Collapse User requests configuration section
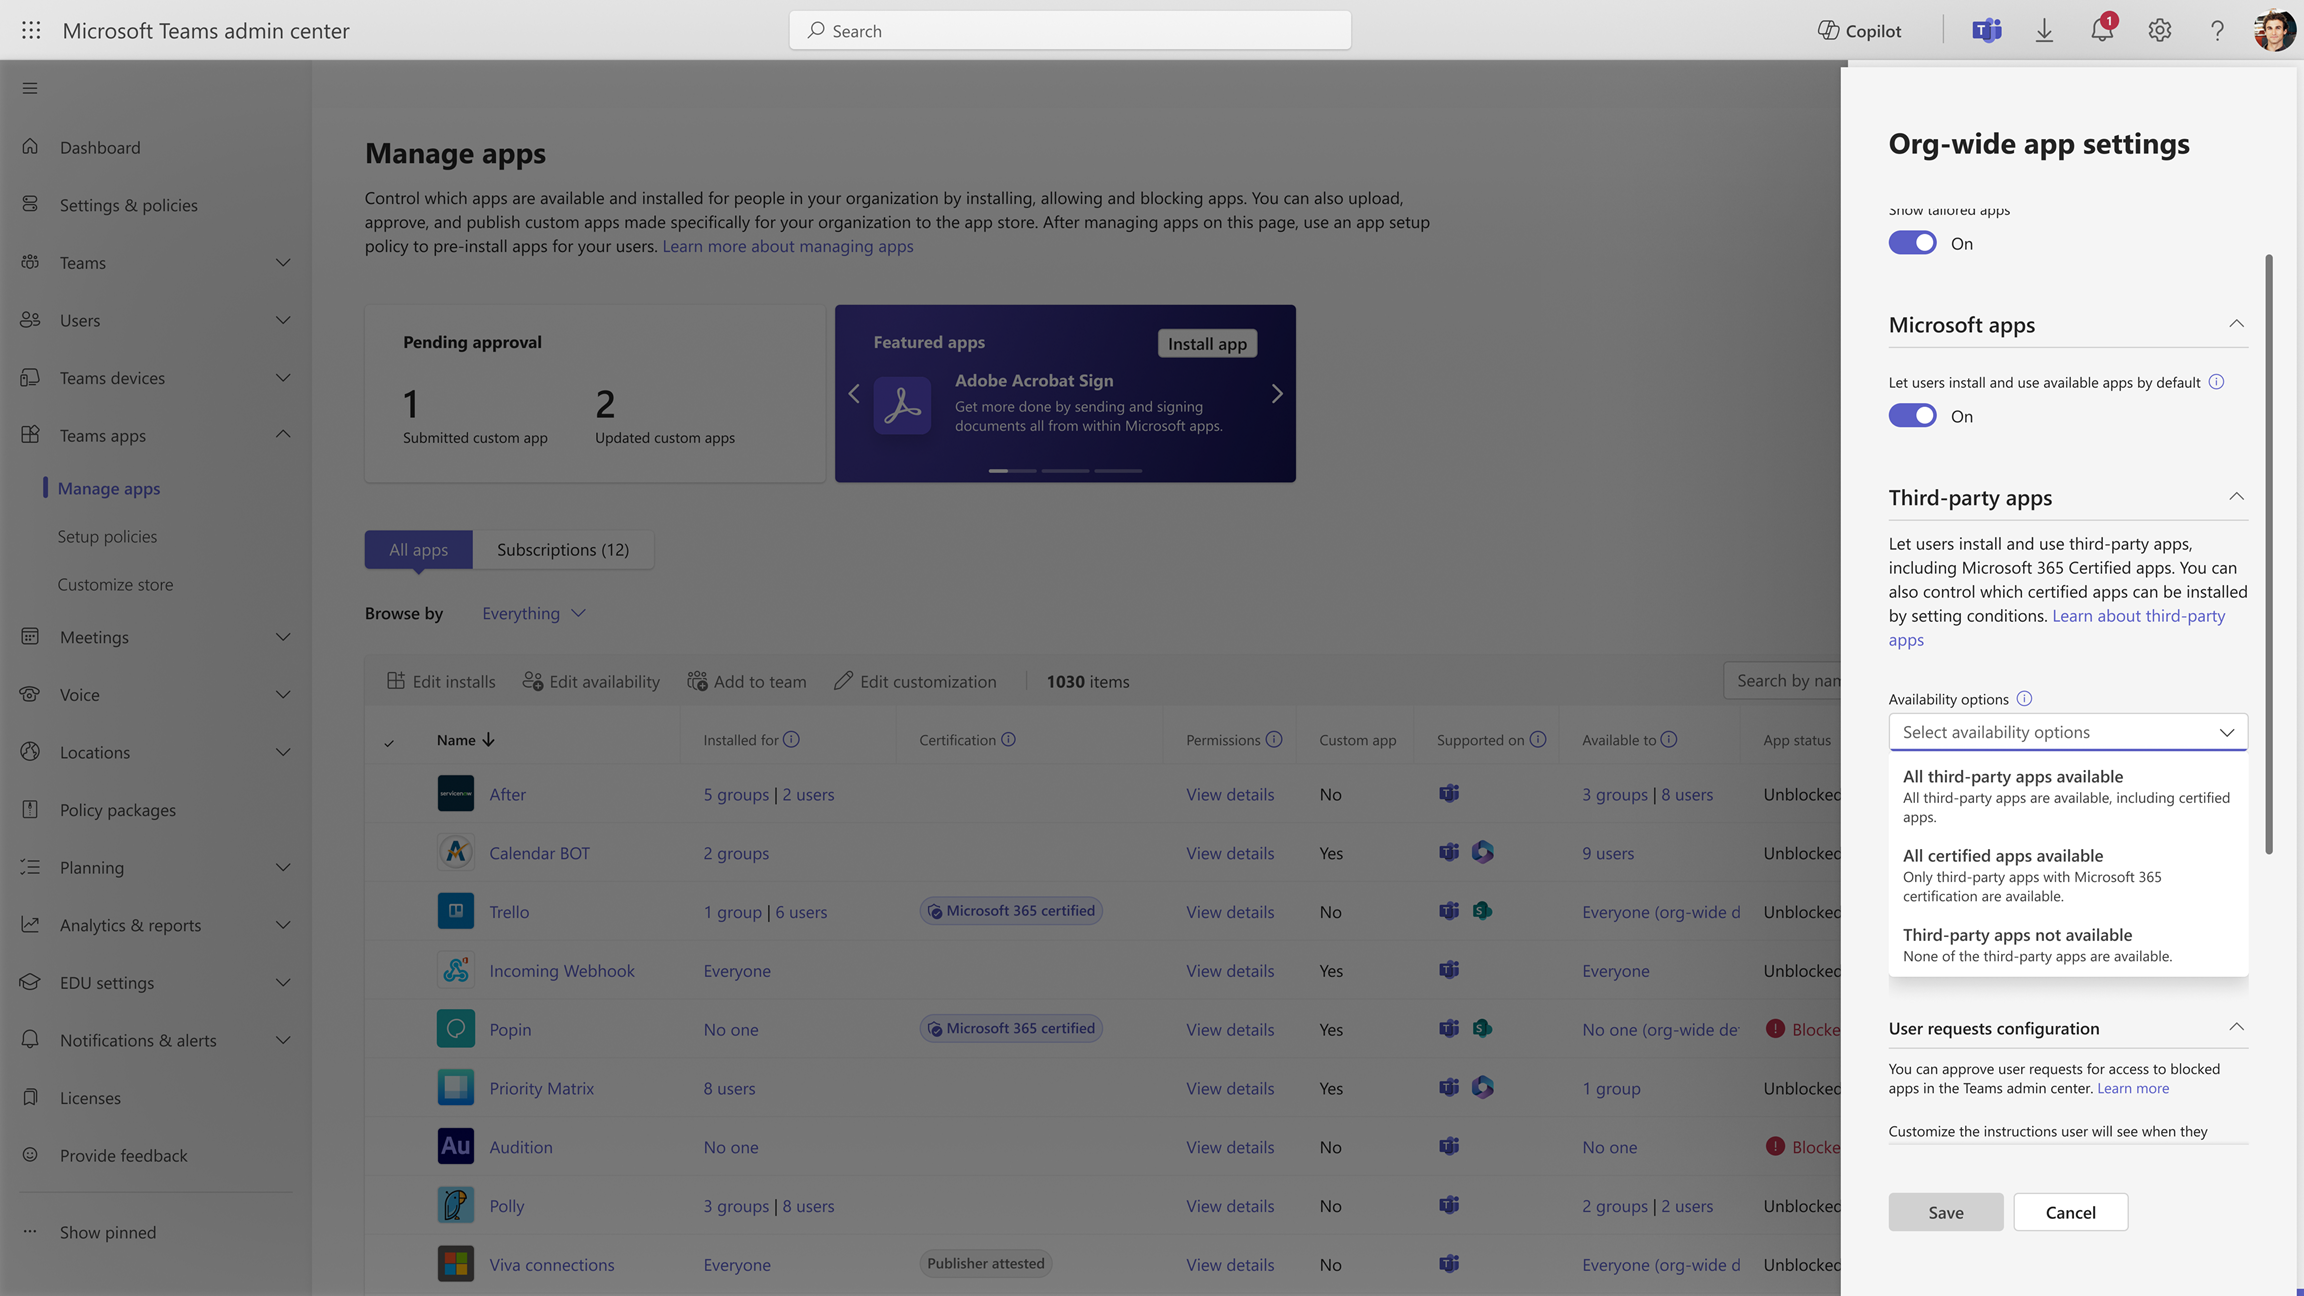The height and width of the screenshot is (1296, 2304). click(x=2236, y=1027)
